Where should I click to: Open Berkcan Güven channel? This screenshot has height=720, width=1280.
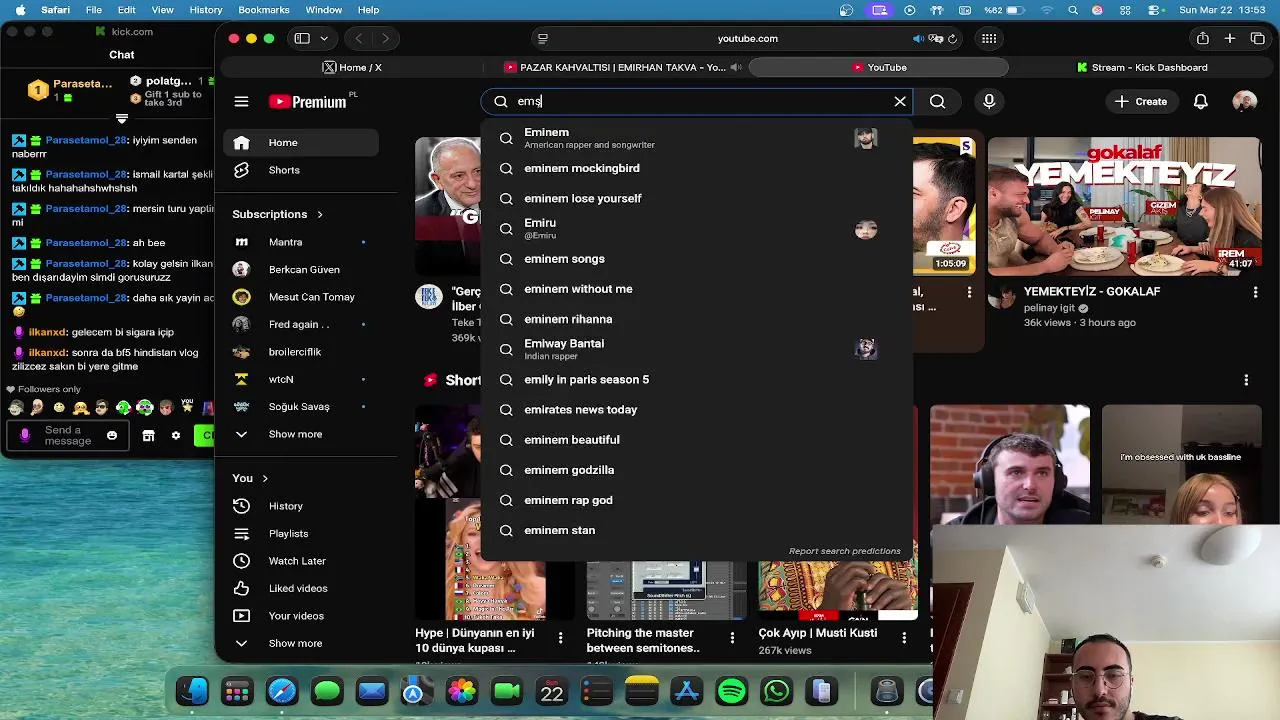tap(301, 269)
